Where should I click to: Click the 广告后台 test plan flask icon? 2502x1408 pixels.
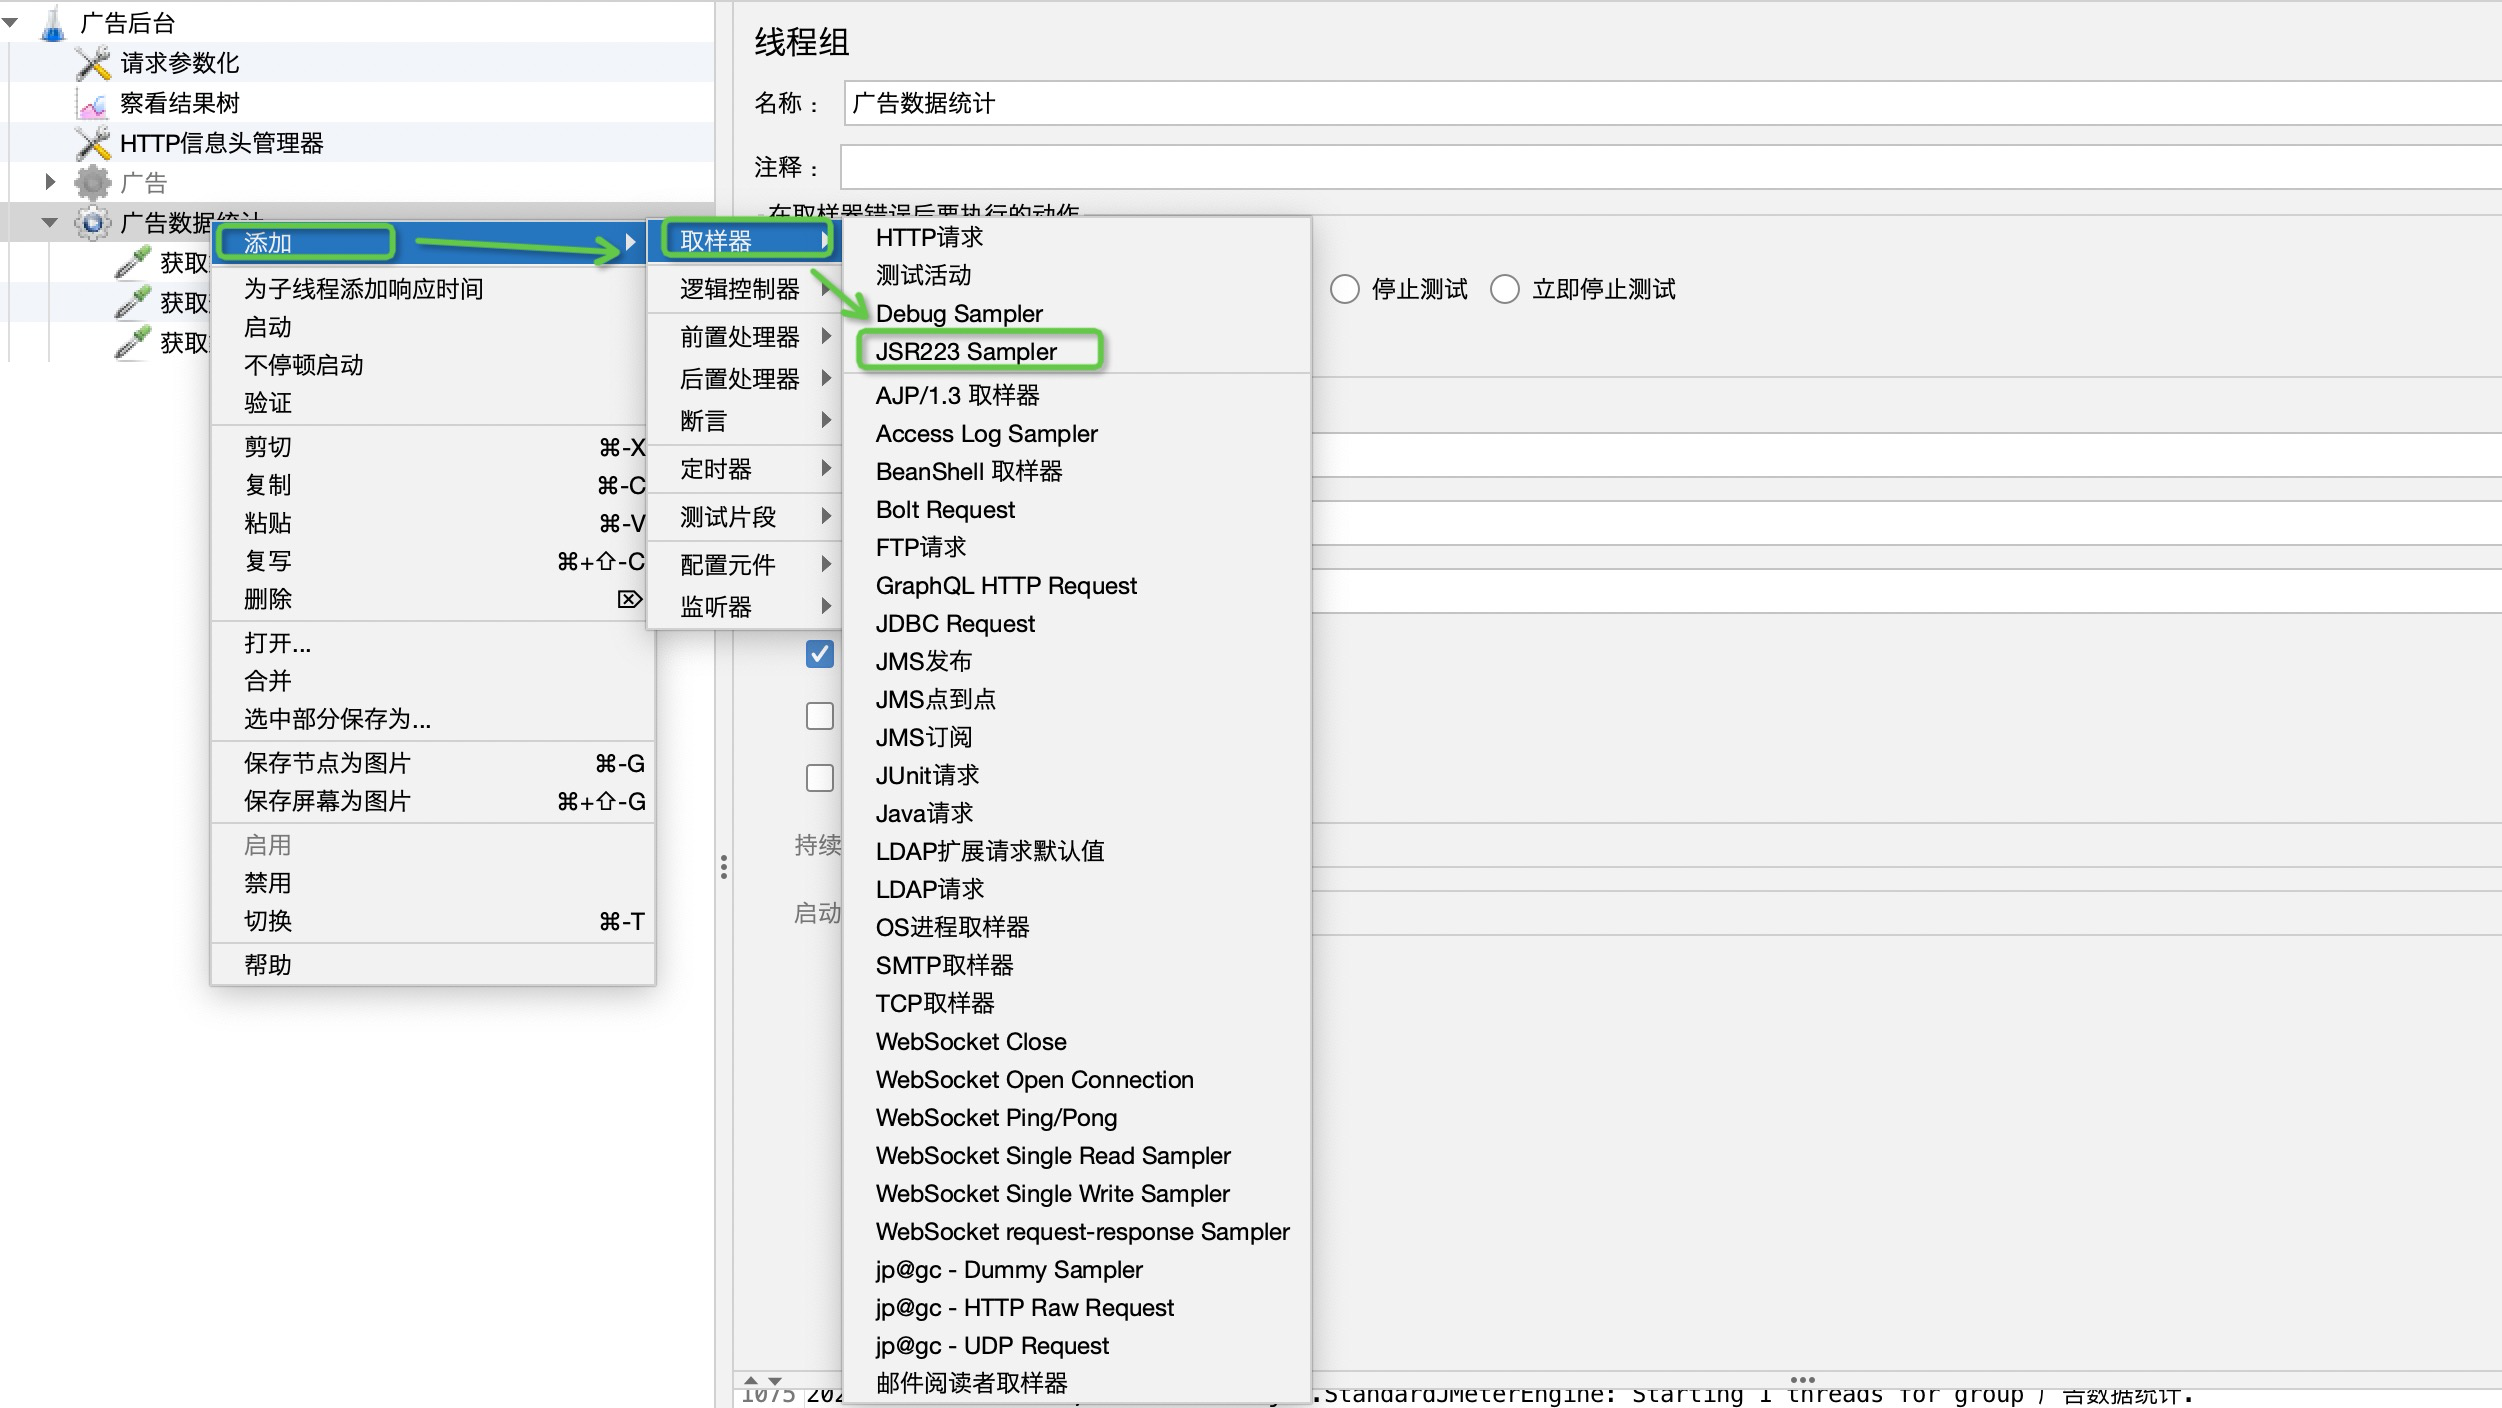point(53,23)
